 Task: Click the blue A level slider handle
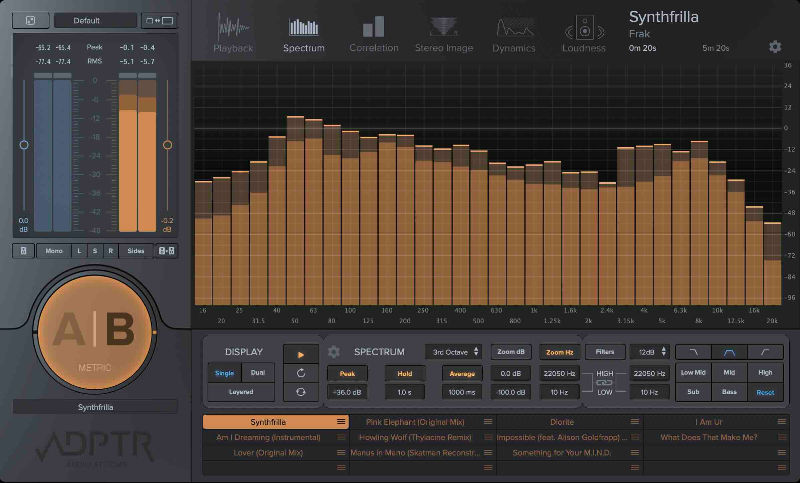pos(24,145)
